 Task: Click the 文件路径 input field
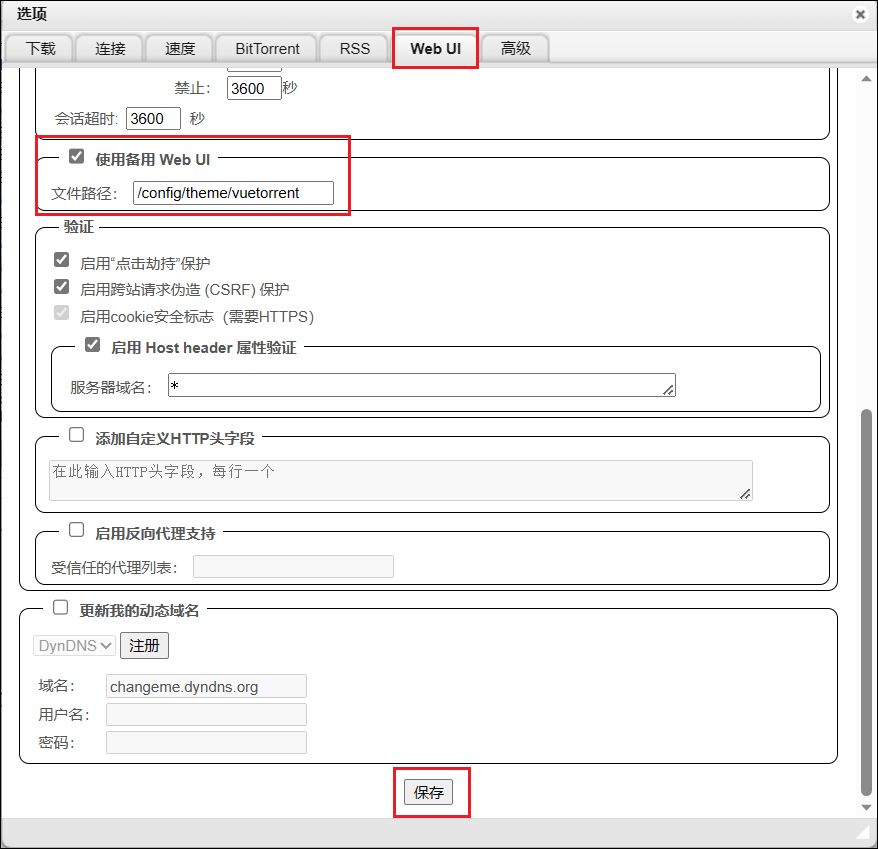pyautogui.click(x=232, y=193)
